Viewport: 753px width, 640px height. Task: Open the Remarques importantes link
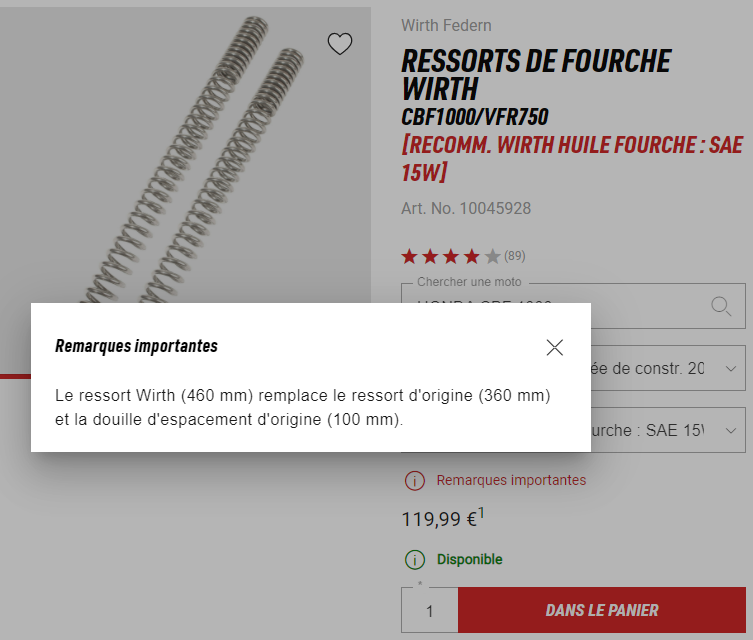pyautogui.click(x=511, y=480)
